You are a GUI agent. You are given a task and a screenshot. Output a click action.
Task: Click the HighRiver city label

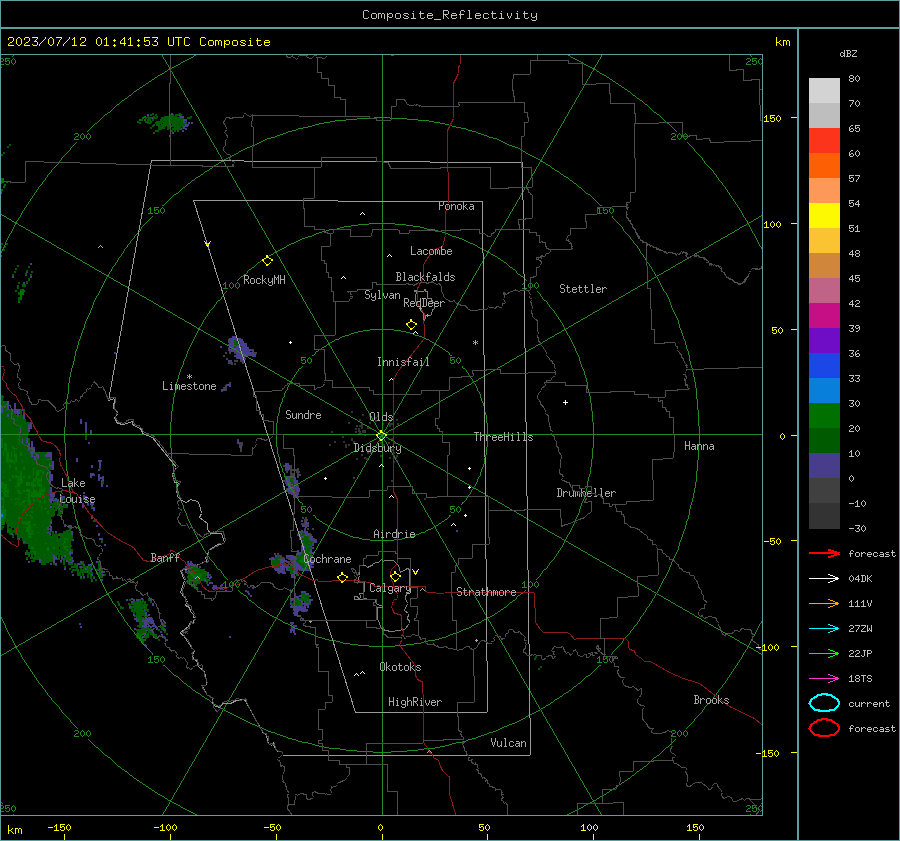click(x=415, y=702)
